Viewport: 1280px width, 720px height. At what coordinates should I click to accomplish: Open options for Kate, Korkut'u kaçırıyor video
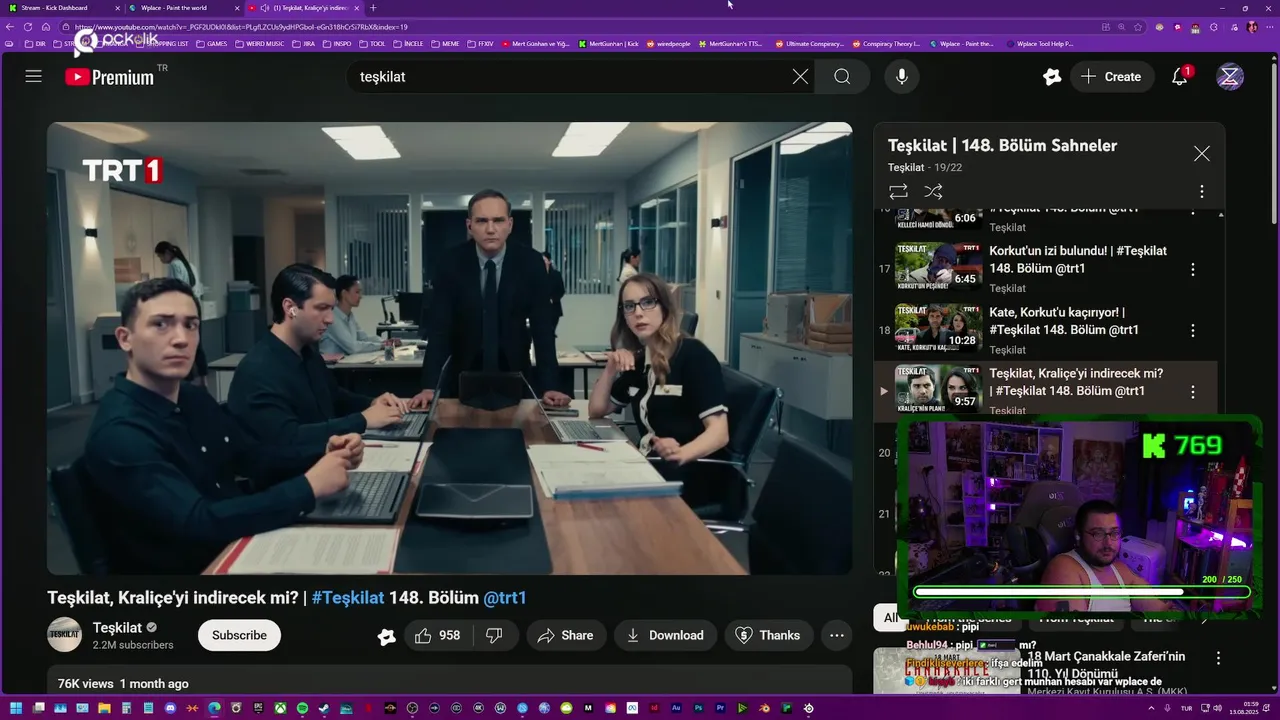[x=1192, y=330]
